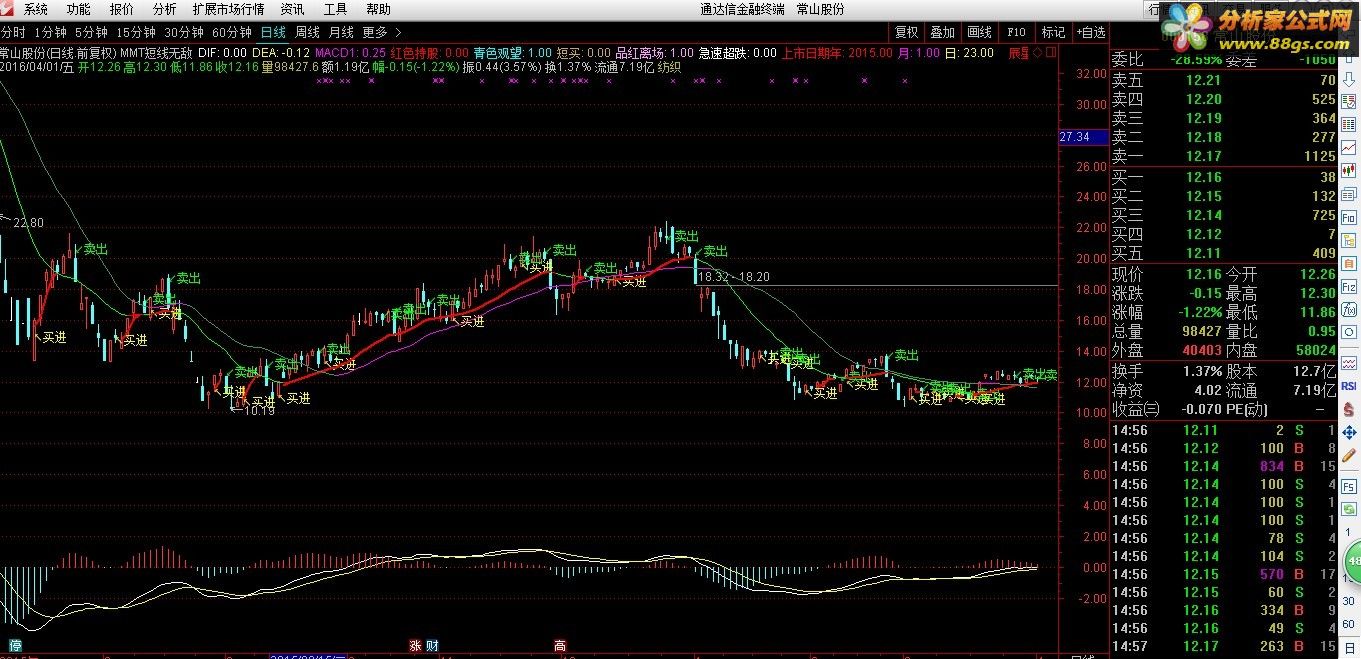Viewport: 1361px width, 659px height.
Task: Open the 系统 menu
Action: 35,9
